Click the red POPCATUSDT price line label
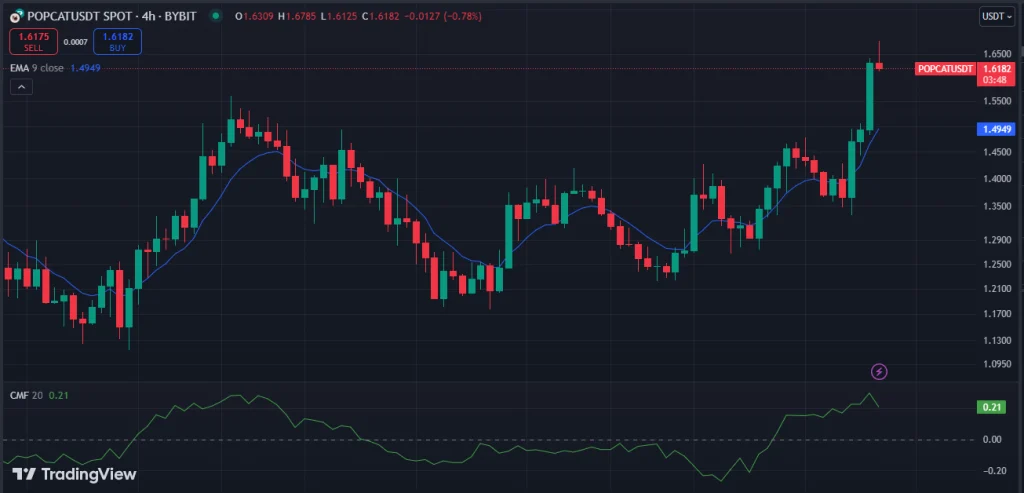The image size is (1024, 493). pos(944,68)
